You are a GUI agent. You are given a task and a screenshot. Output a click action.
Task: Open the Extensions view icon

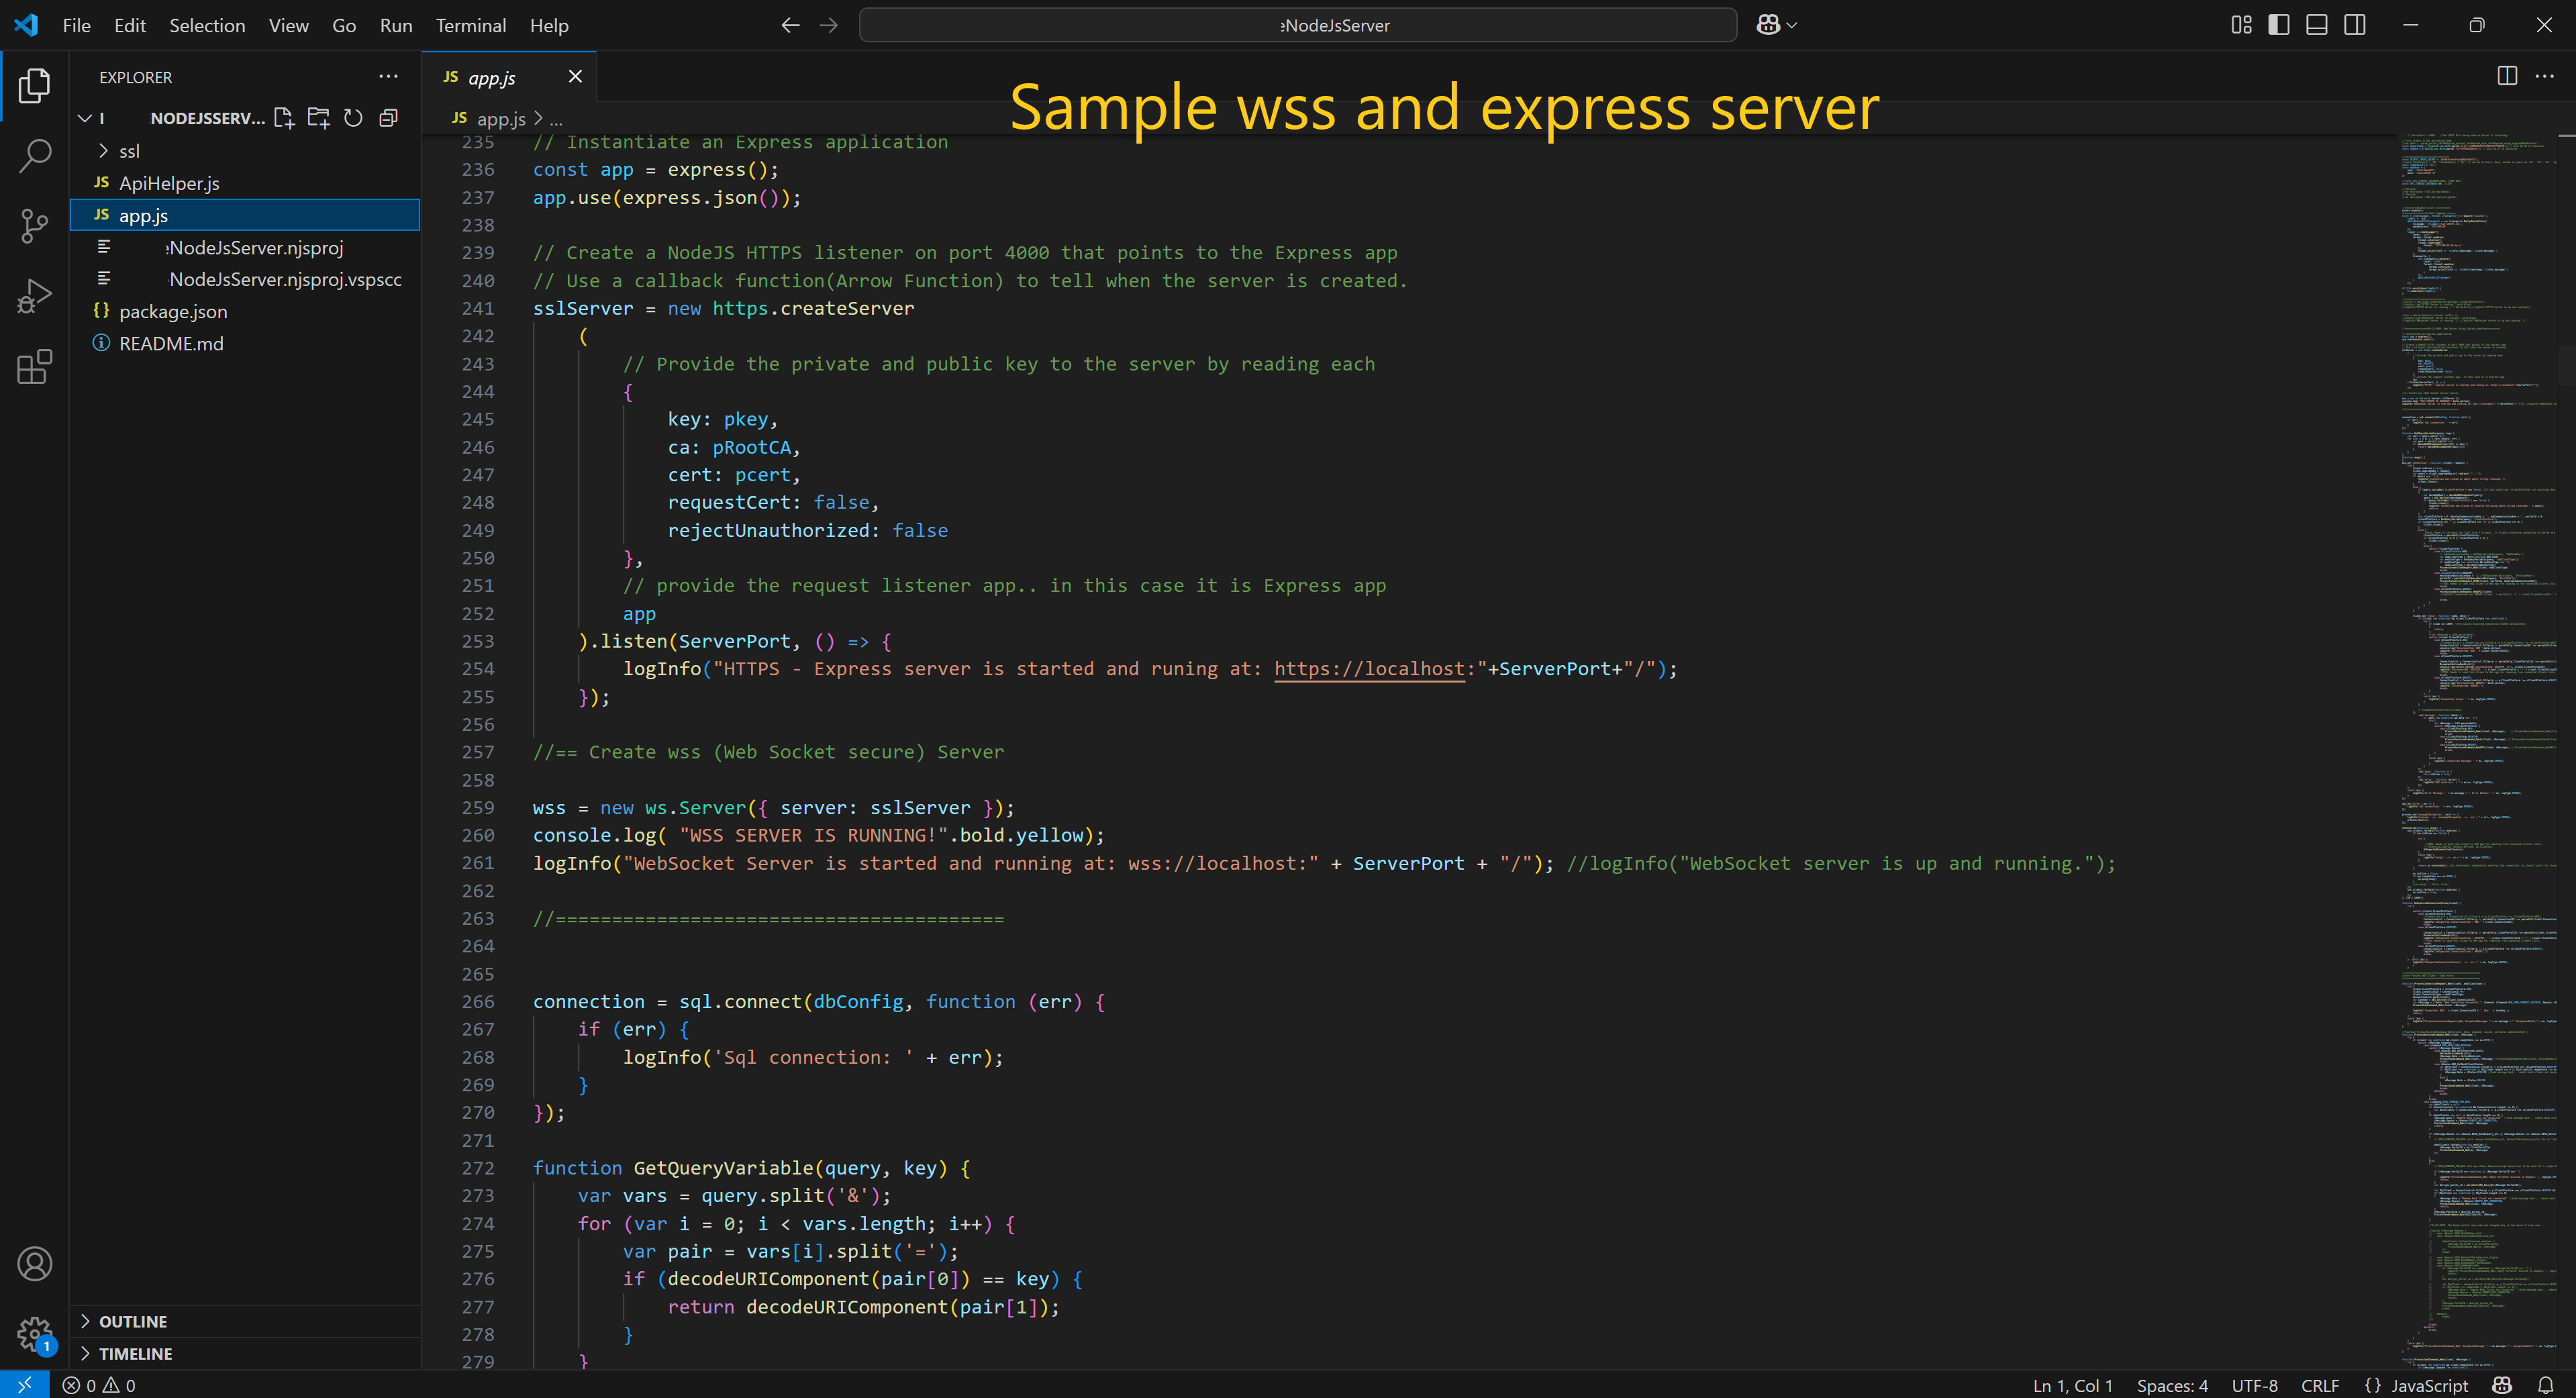coord(34,367)
